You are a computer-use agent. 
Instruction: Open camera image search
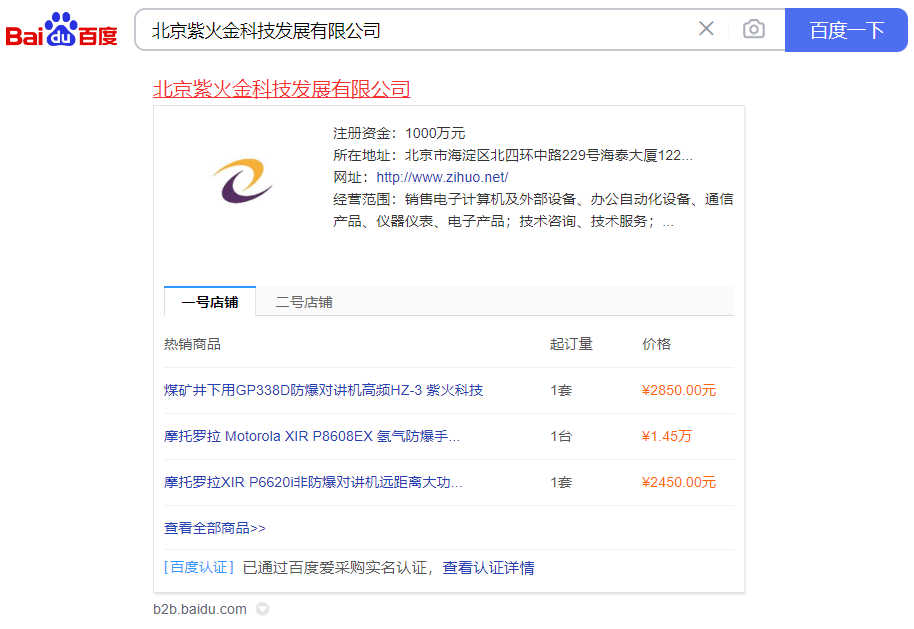(754, 29)
